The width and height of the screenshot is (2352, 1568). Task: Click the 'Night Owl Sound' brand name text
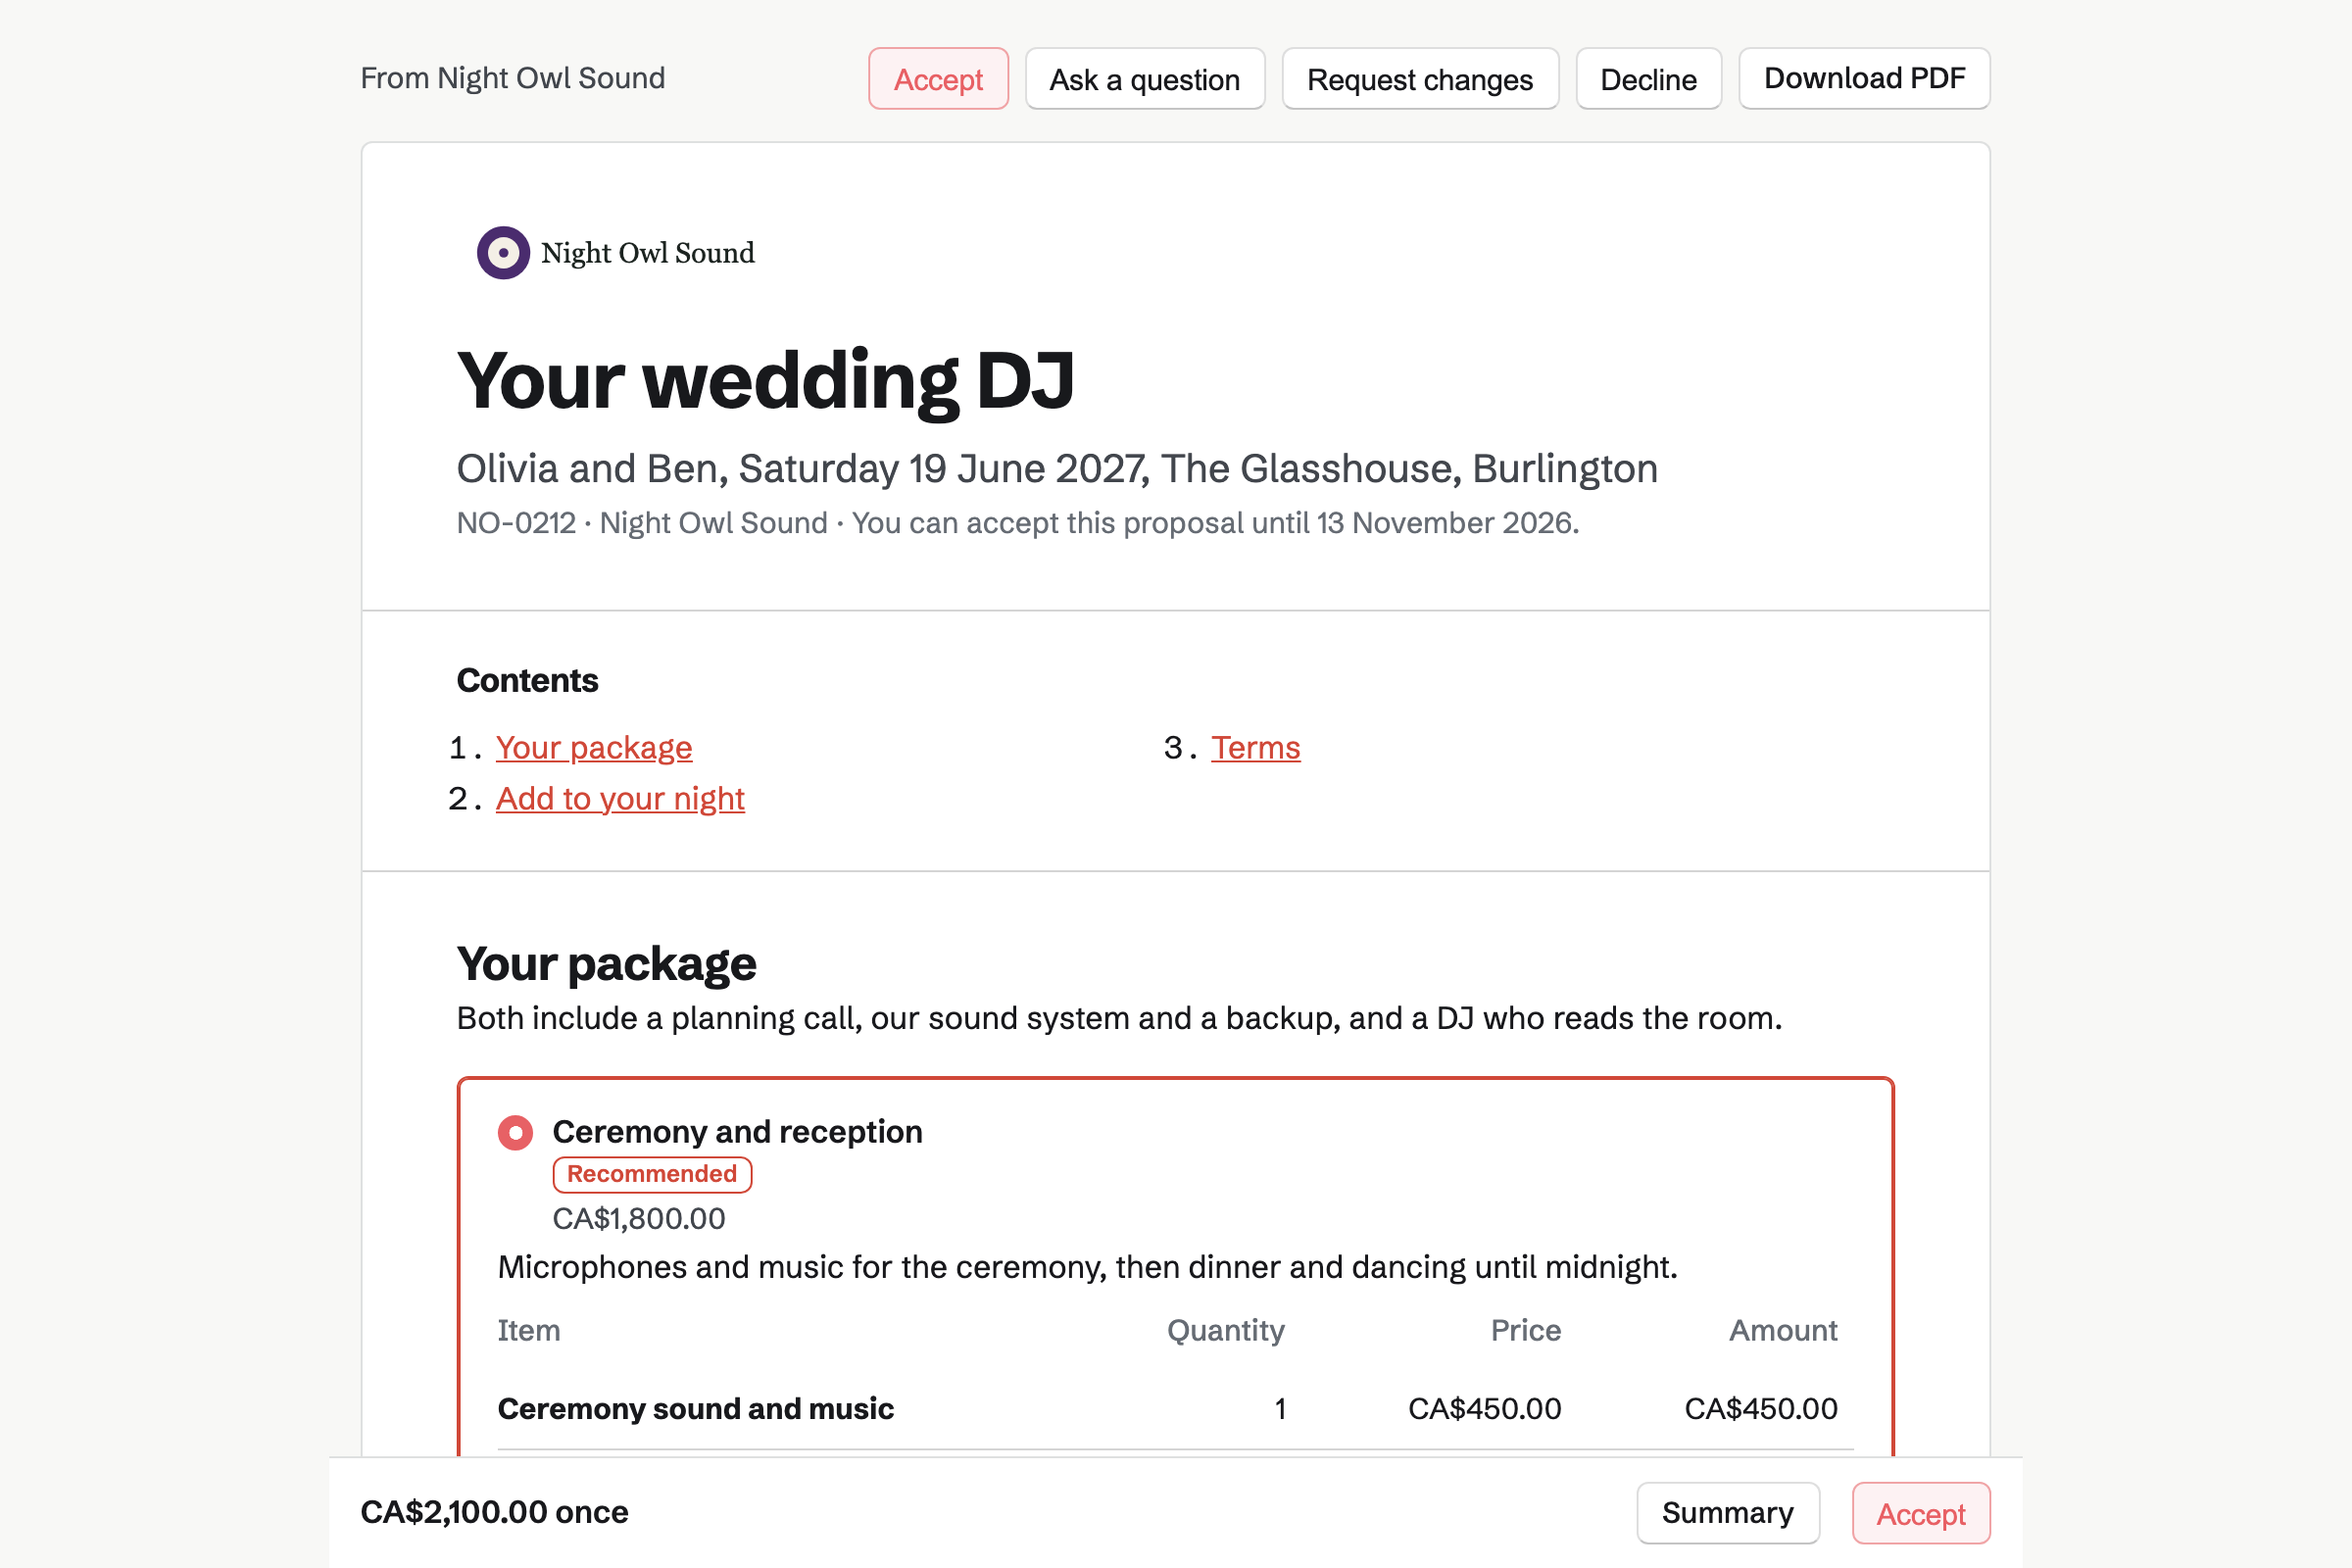point(647,253)
